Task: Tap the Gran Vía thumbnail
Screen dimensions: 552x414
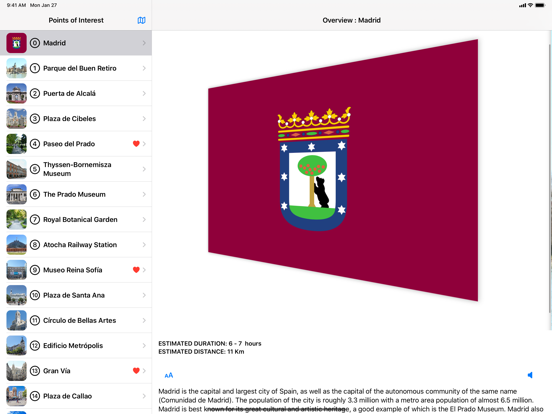Action: coord(16,371)
